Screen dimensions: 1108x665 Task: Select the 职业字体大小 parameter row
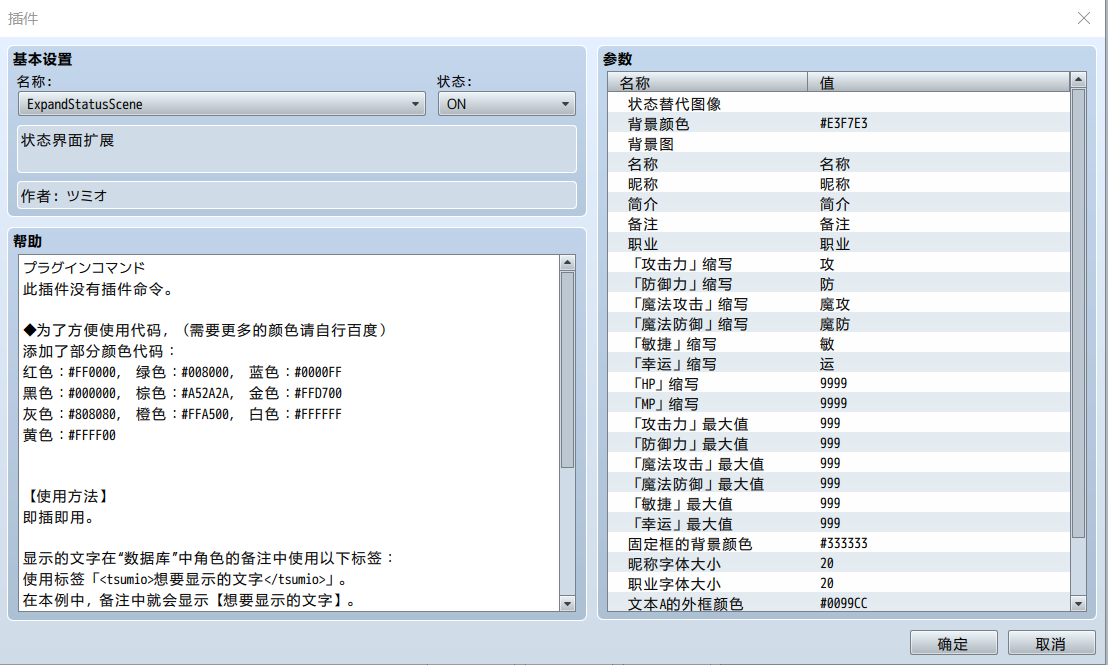point(839,584)
